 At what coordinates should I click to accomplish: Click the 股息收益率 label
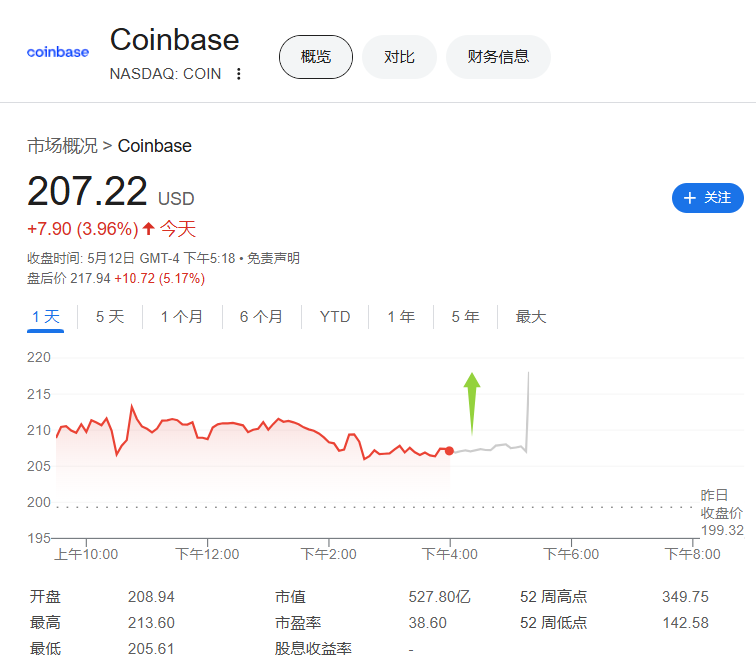click(313, 649)
